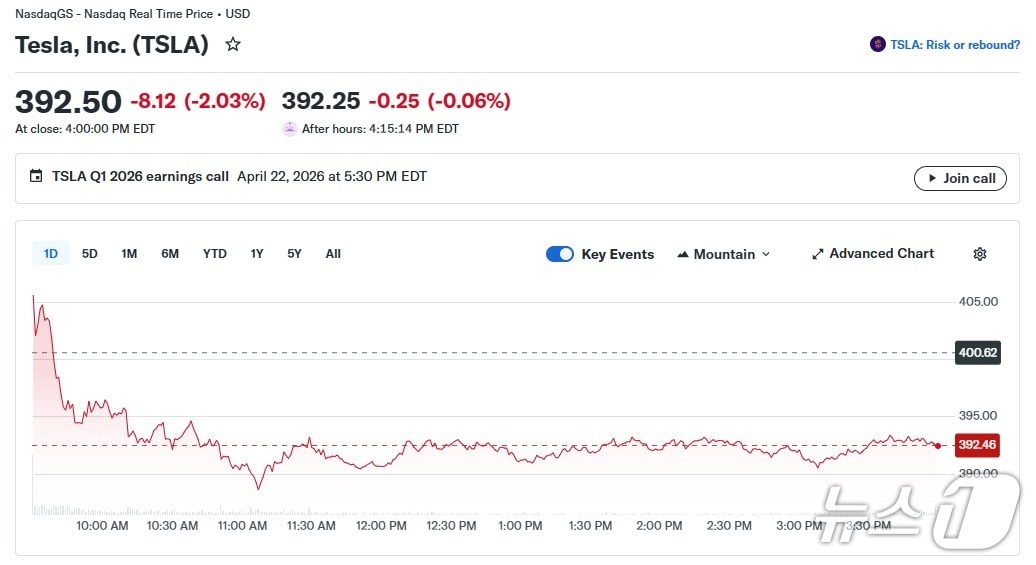Image resolution: width=1036 pixels, height=565 pixels.
Task: Click the expand arrows icon for Advanced Chart
Action: (817, 254)
